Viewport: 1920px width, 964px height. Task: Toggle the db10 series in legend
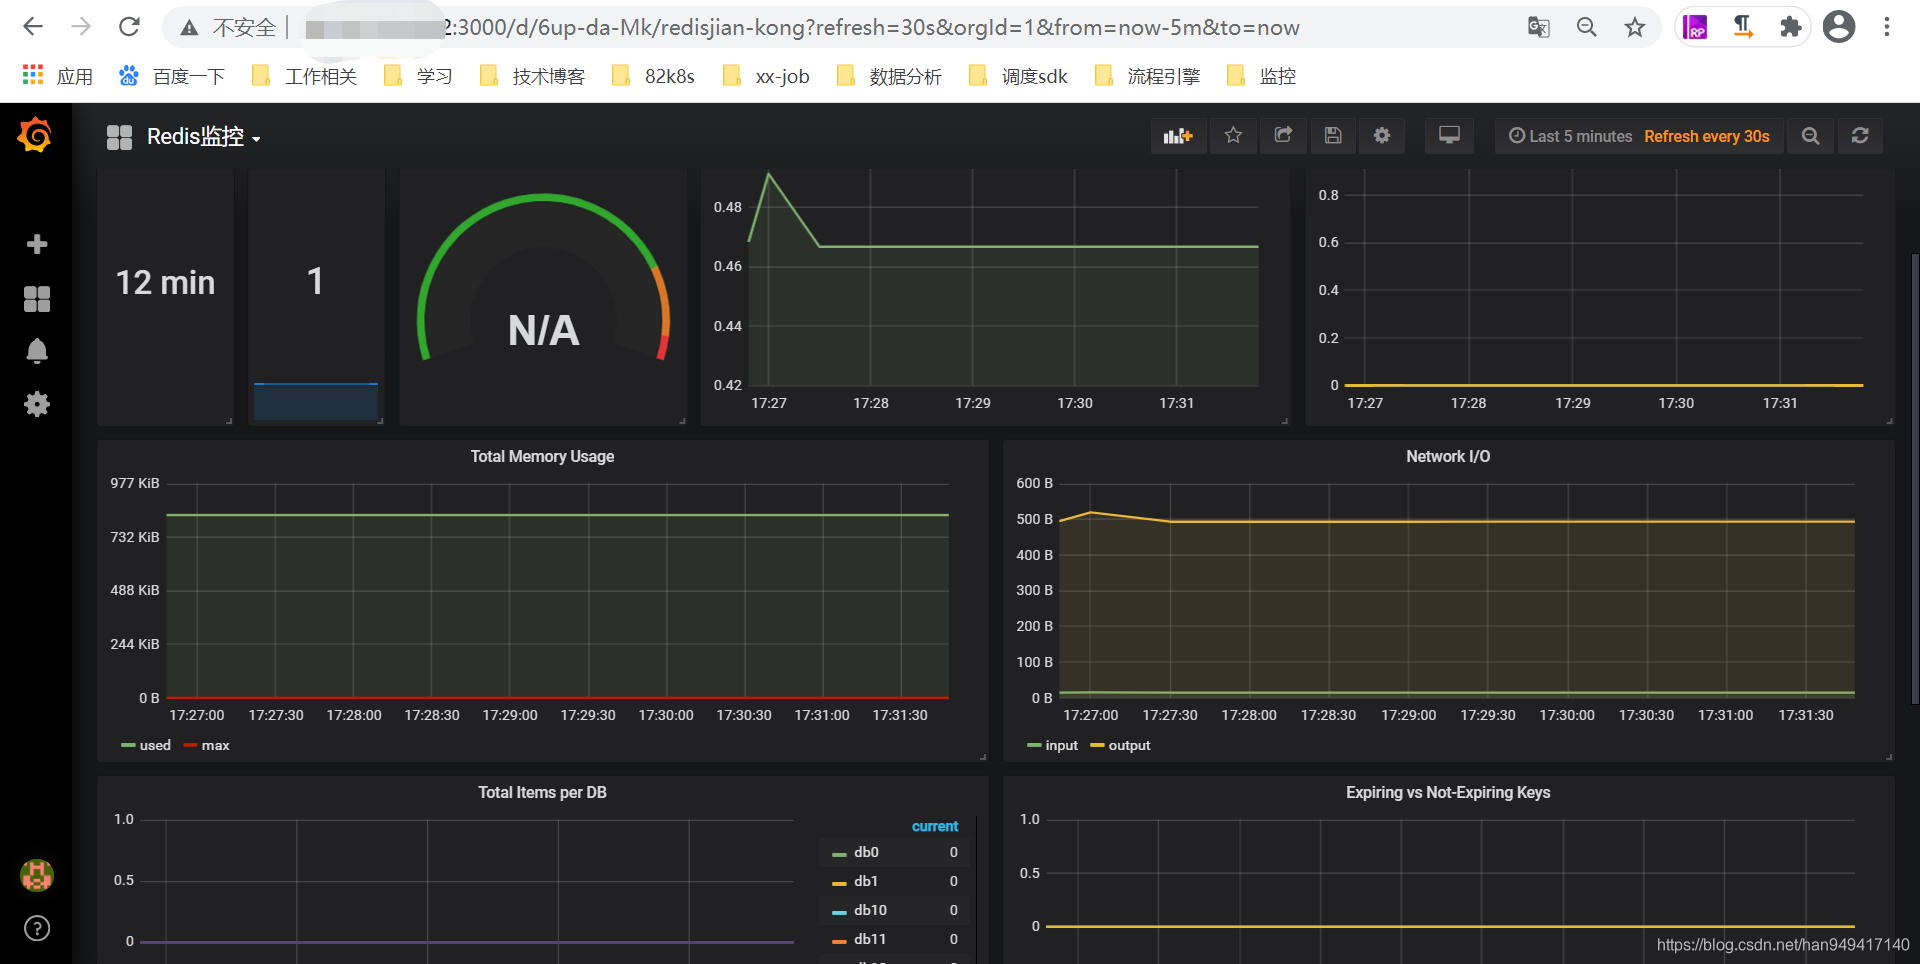(870, 910)
